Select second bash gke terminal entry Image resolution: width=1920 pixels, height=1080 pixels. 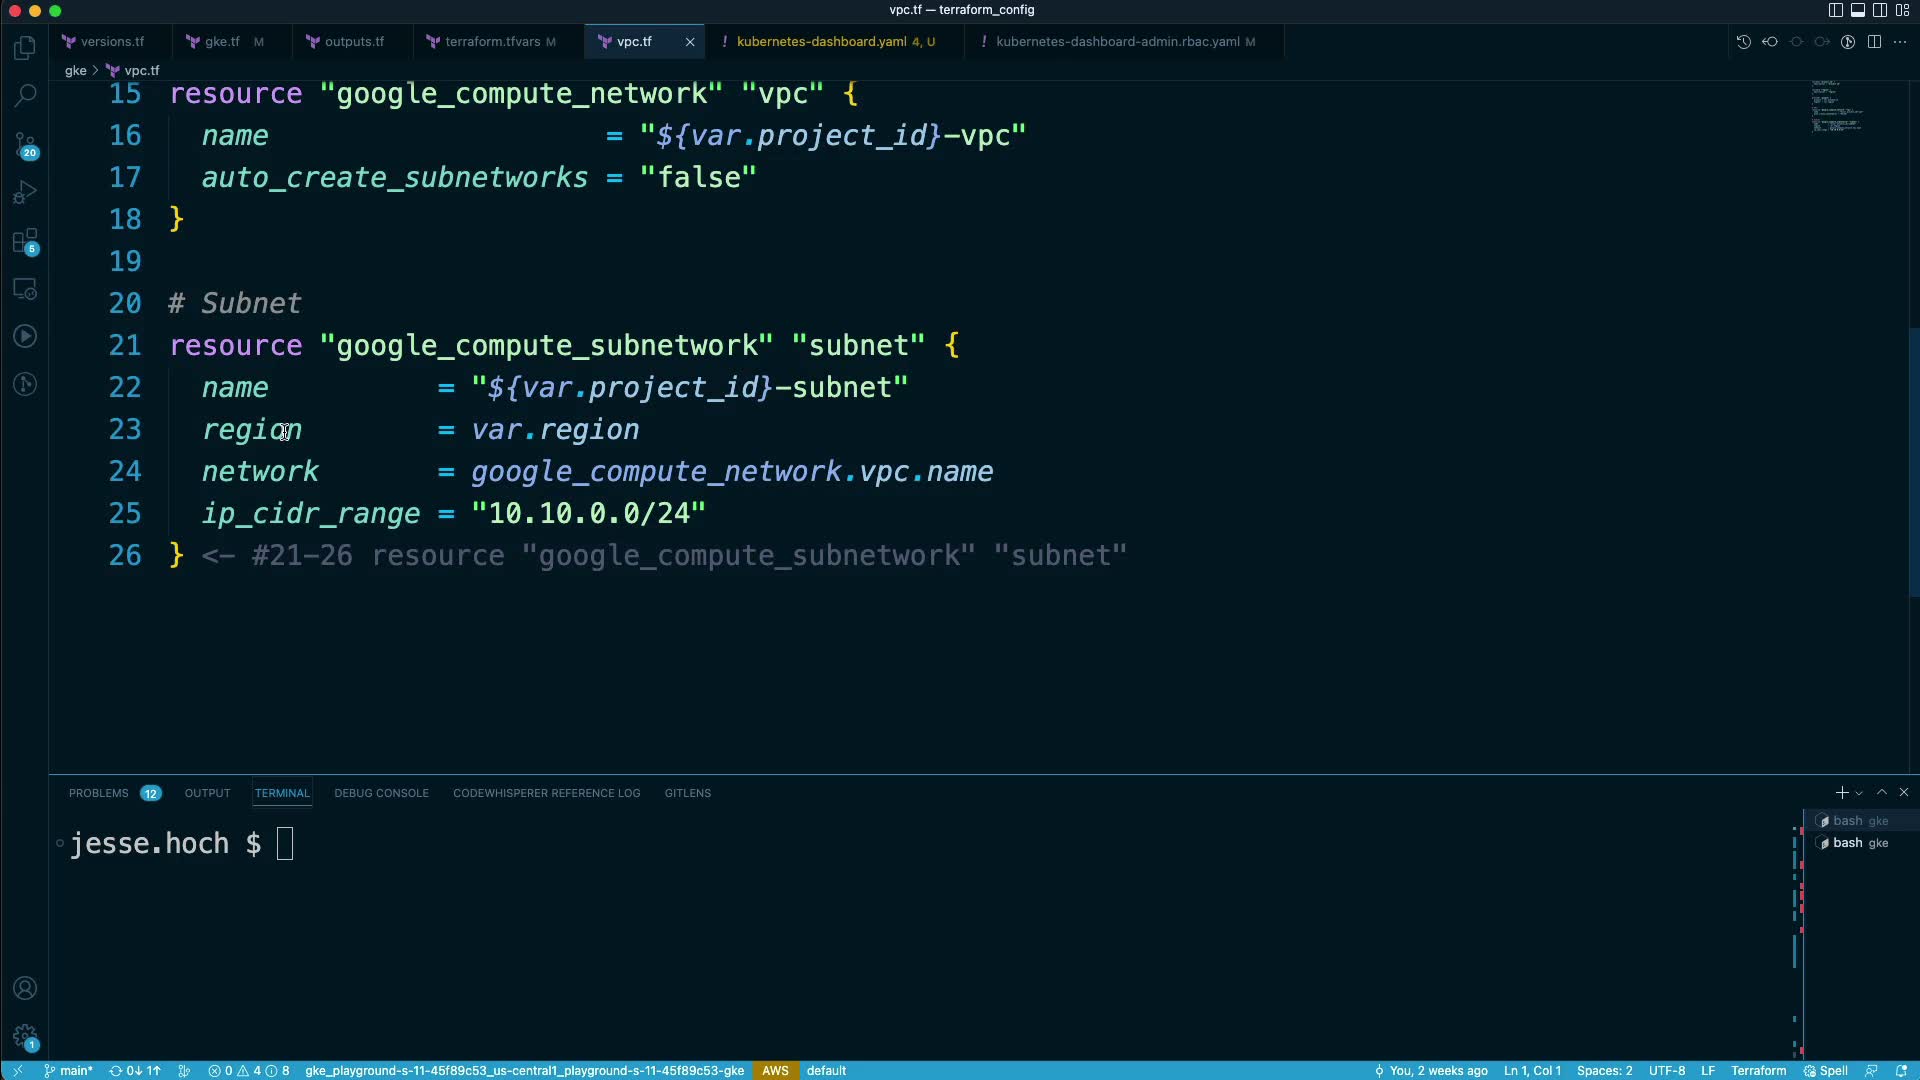[1859, 843]
